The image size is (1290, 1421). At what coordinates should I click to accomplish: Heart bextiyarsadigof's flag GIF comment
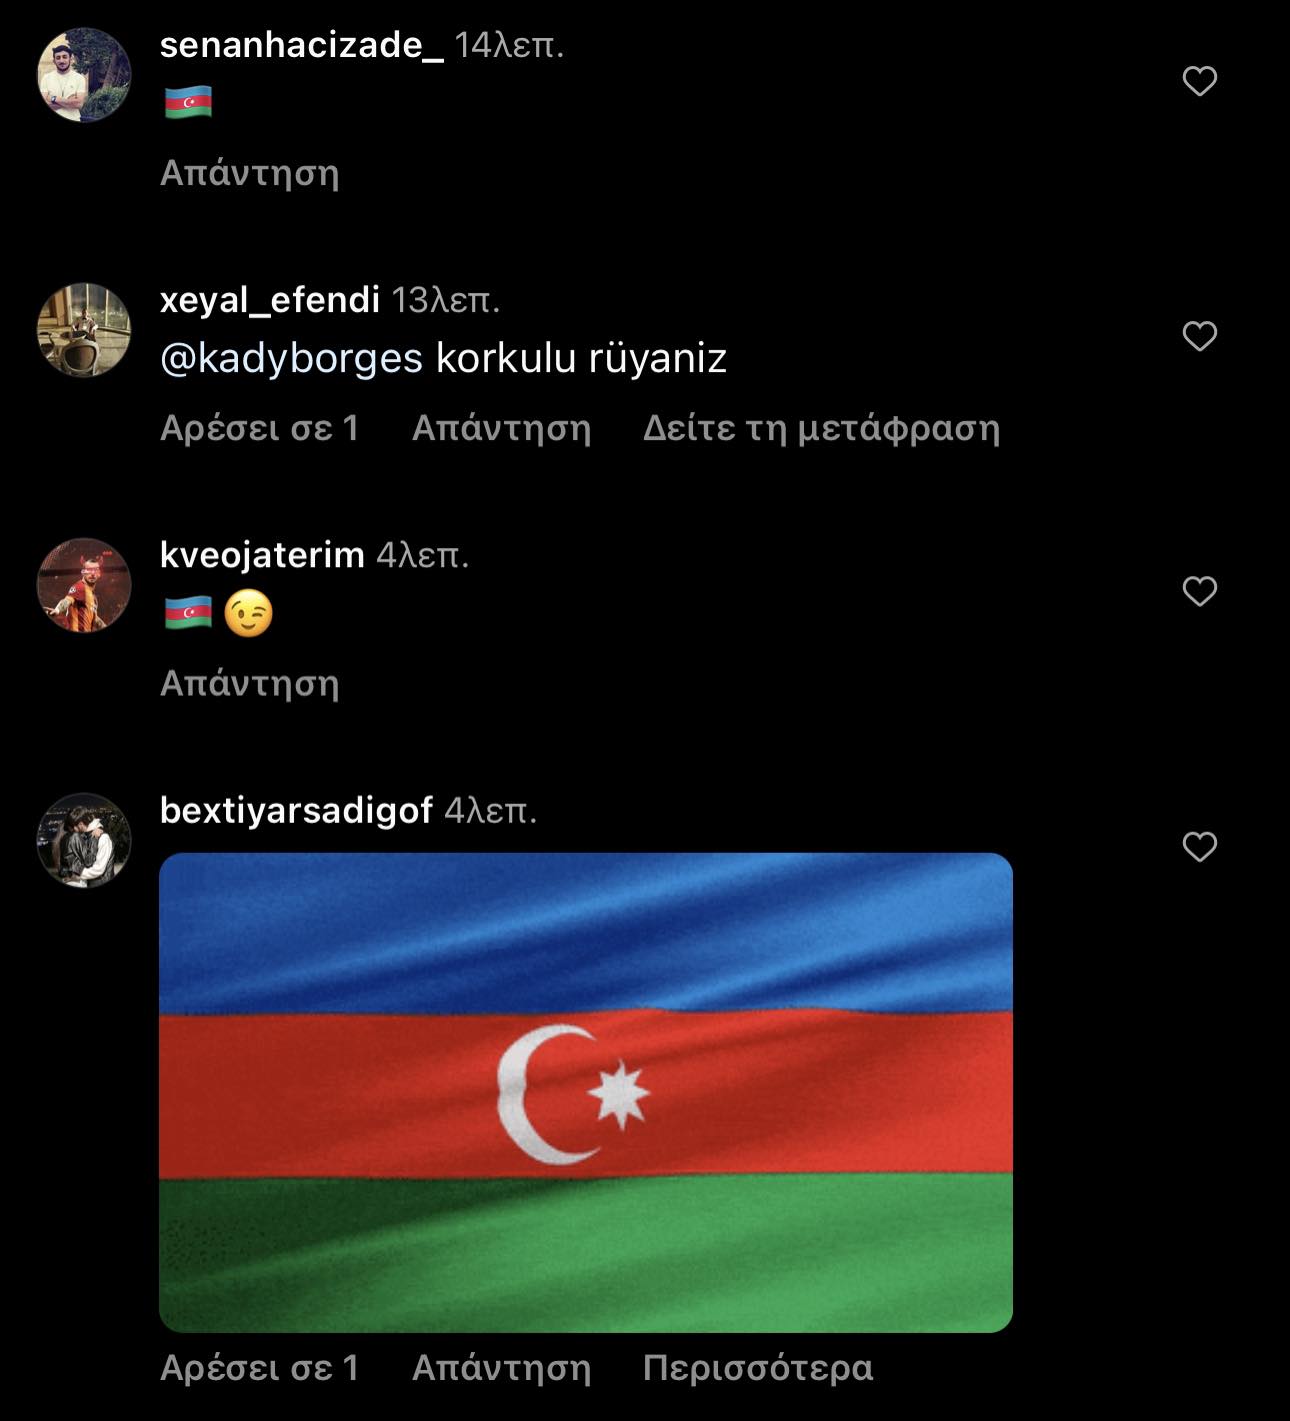point(1199,847)
